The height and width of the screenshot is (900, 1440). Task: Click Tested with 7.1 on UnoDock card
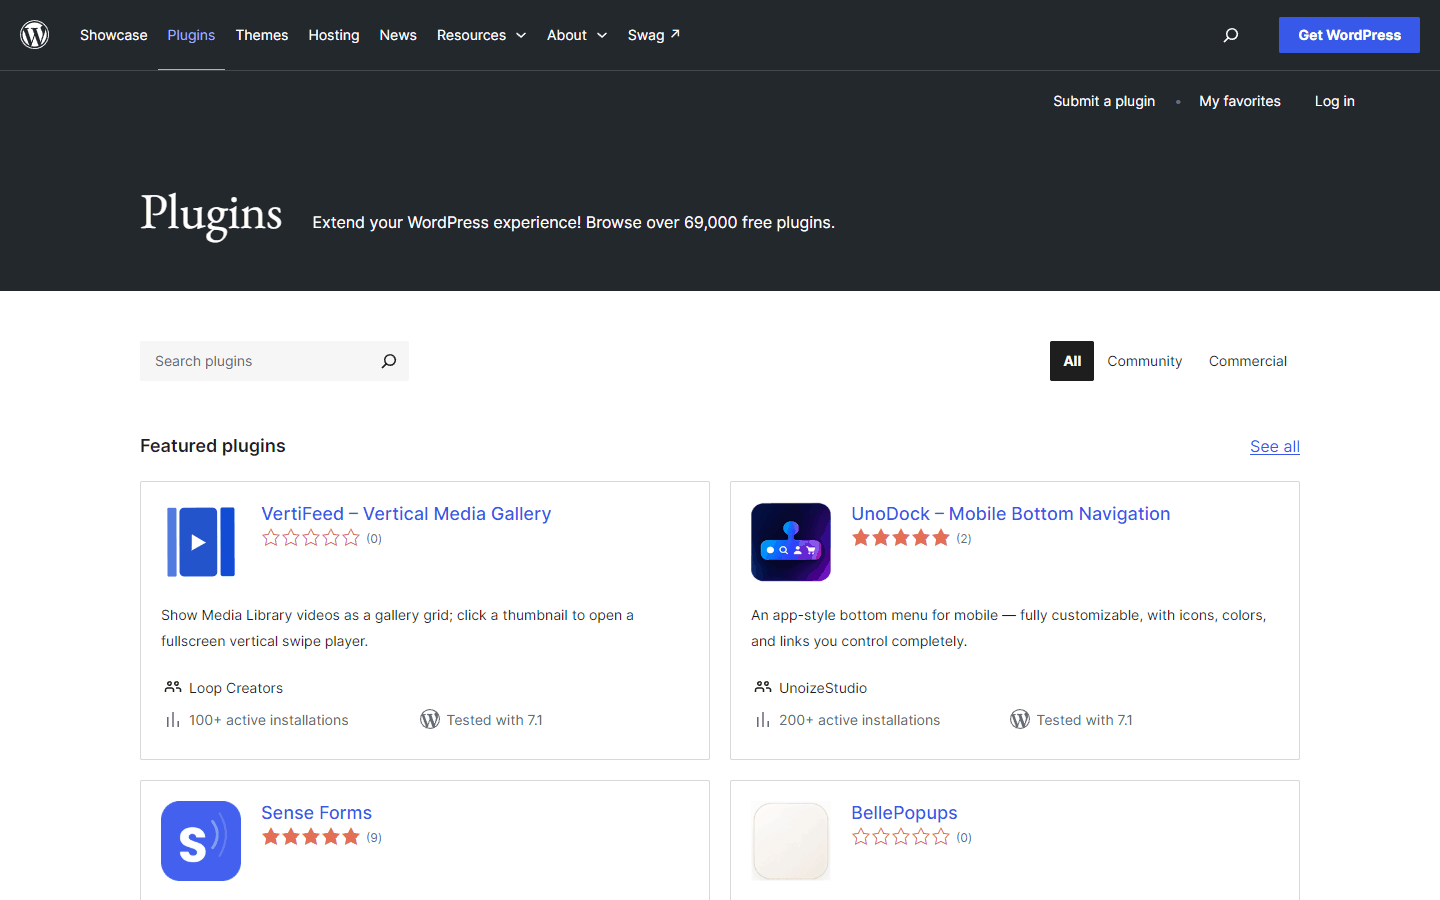(x=1084, y=720)
